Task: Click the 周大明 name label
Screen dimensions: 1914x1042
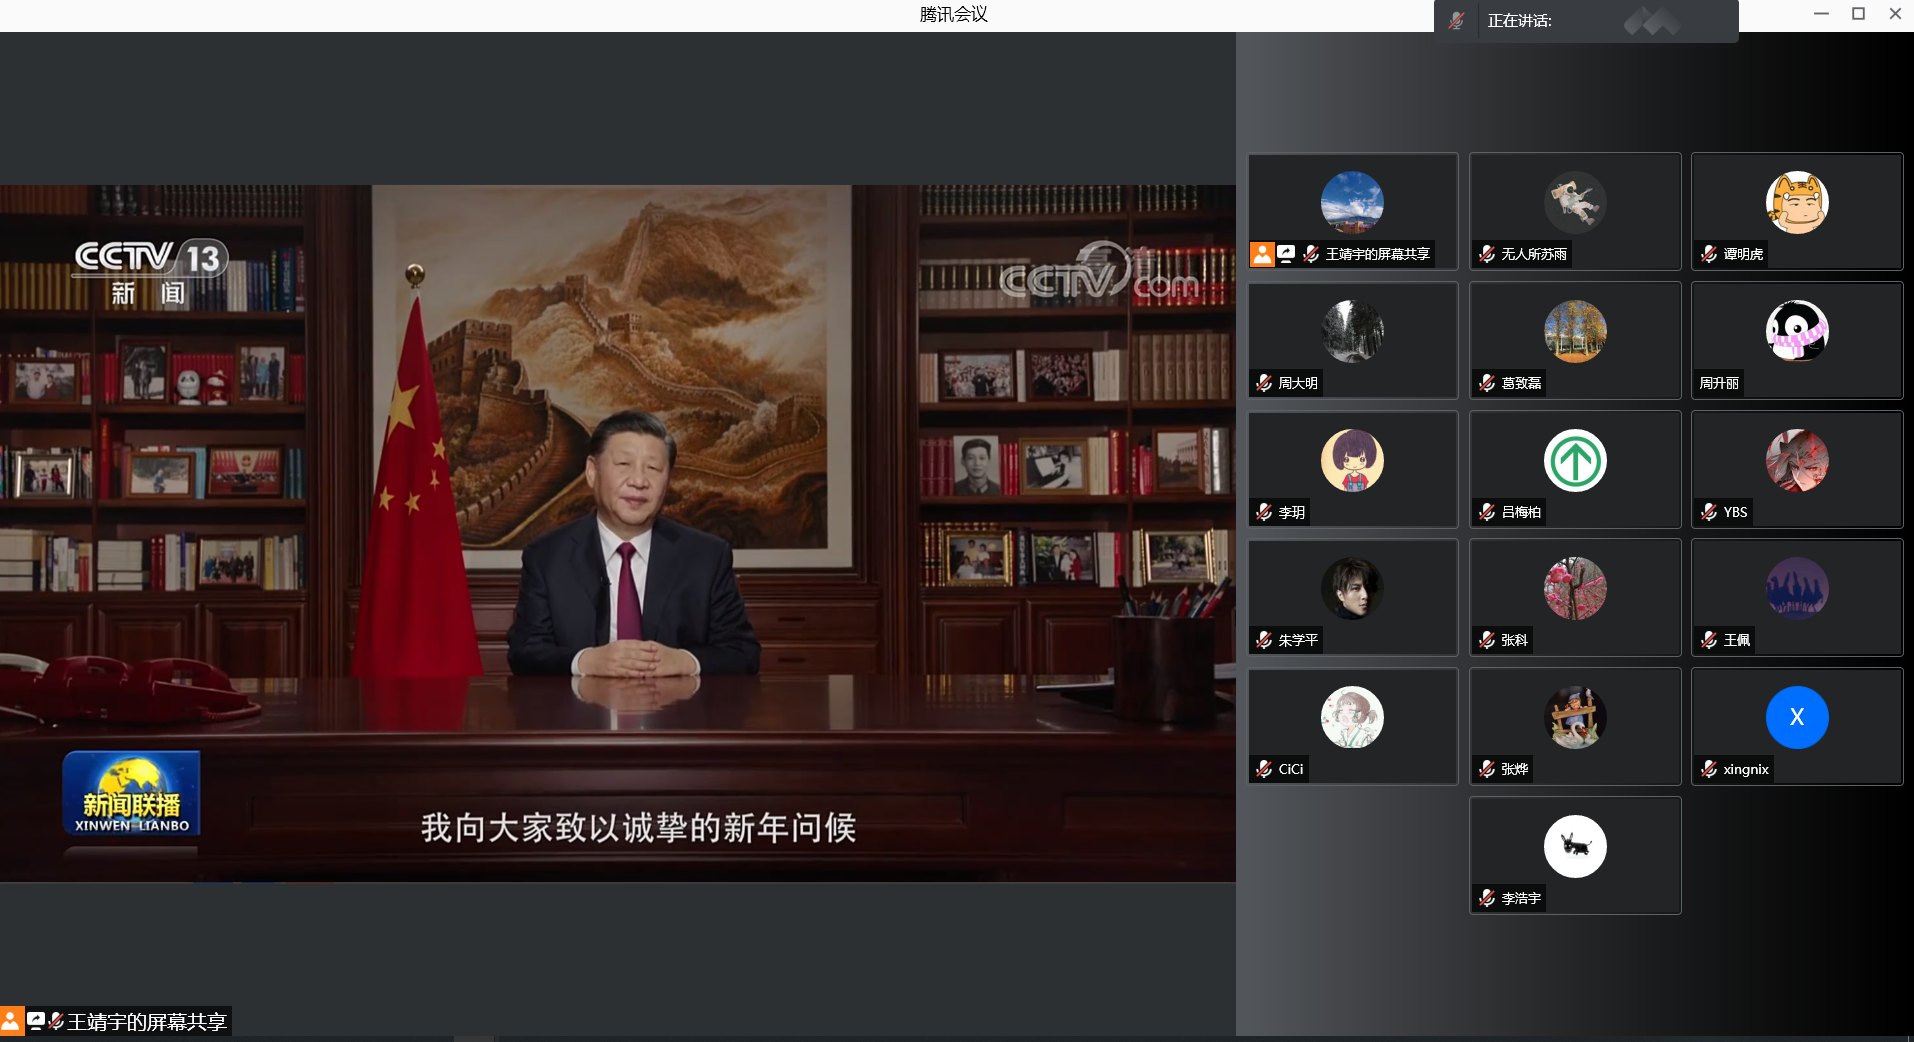Action: click(1298, 383)
